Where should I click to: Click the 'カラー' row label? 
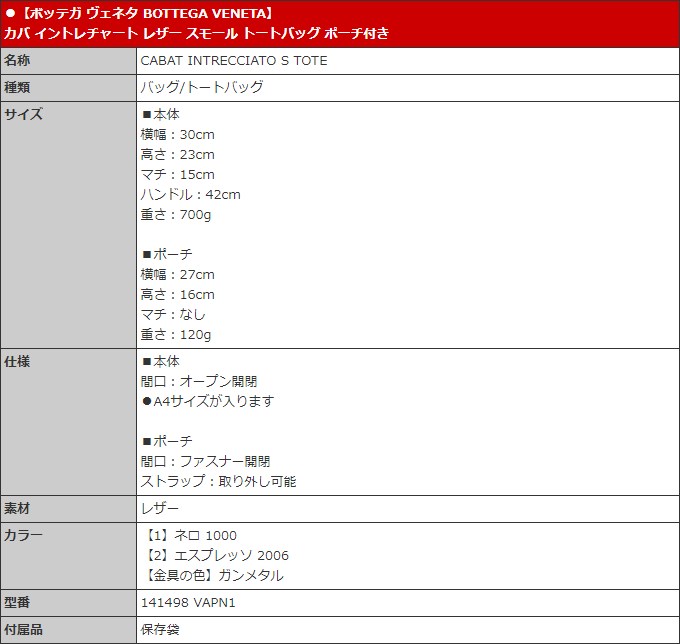(23, 535)
